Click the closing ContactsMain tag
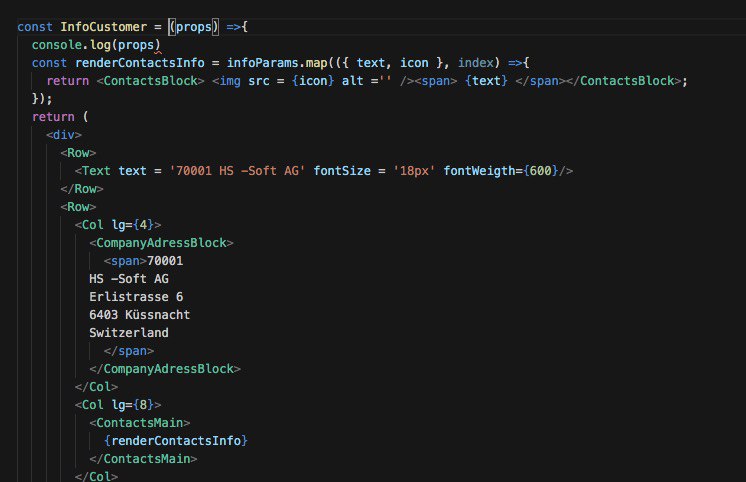The width and height of the screenshot is (746, 482). pyautogui.click(x=143, y=459)
